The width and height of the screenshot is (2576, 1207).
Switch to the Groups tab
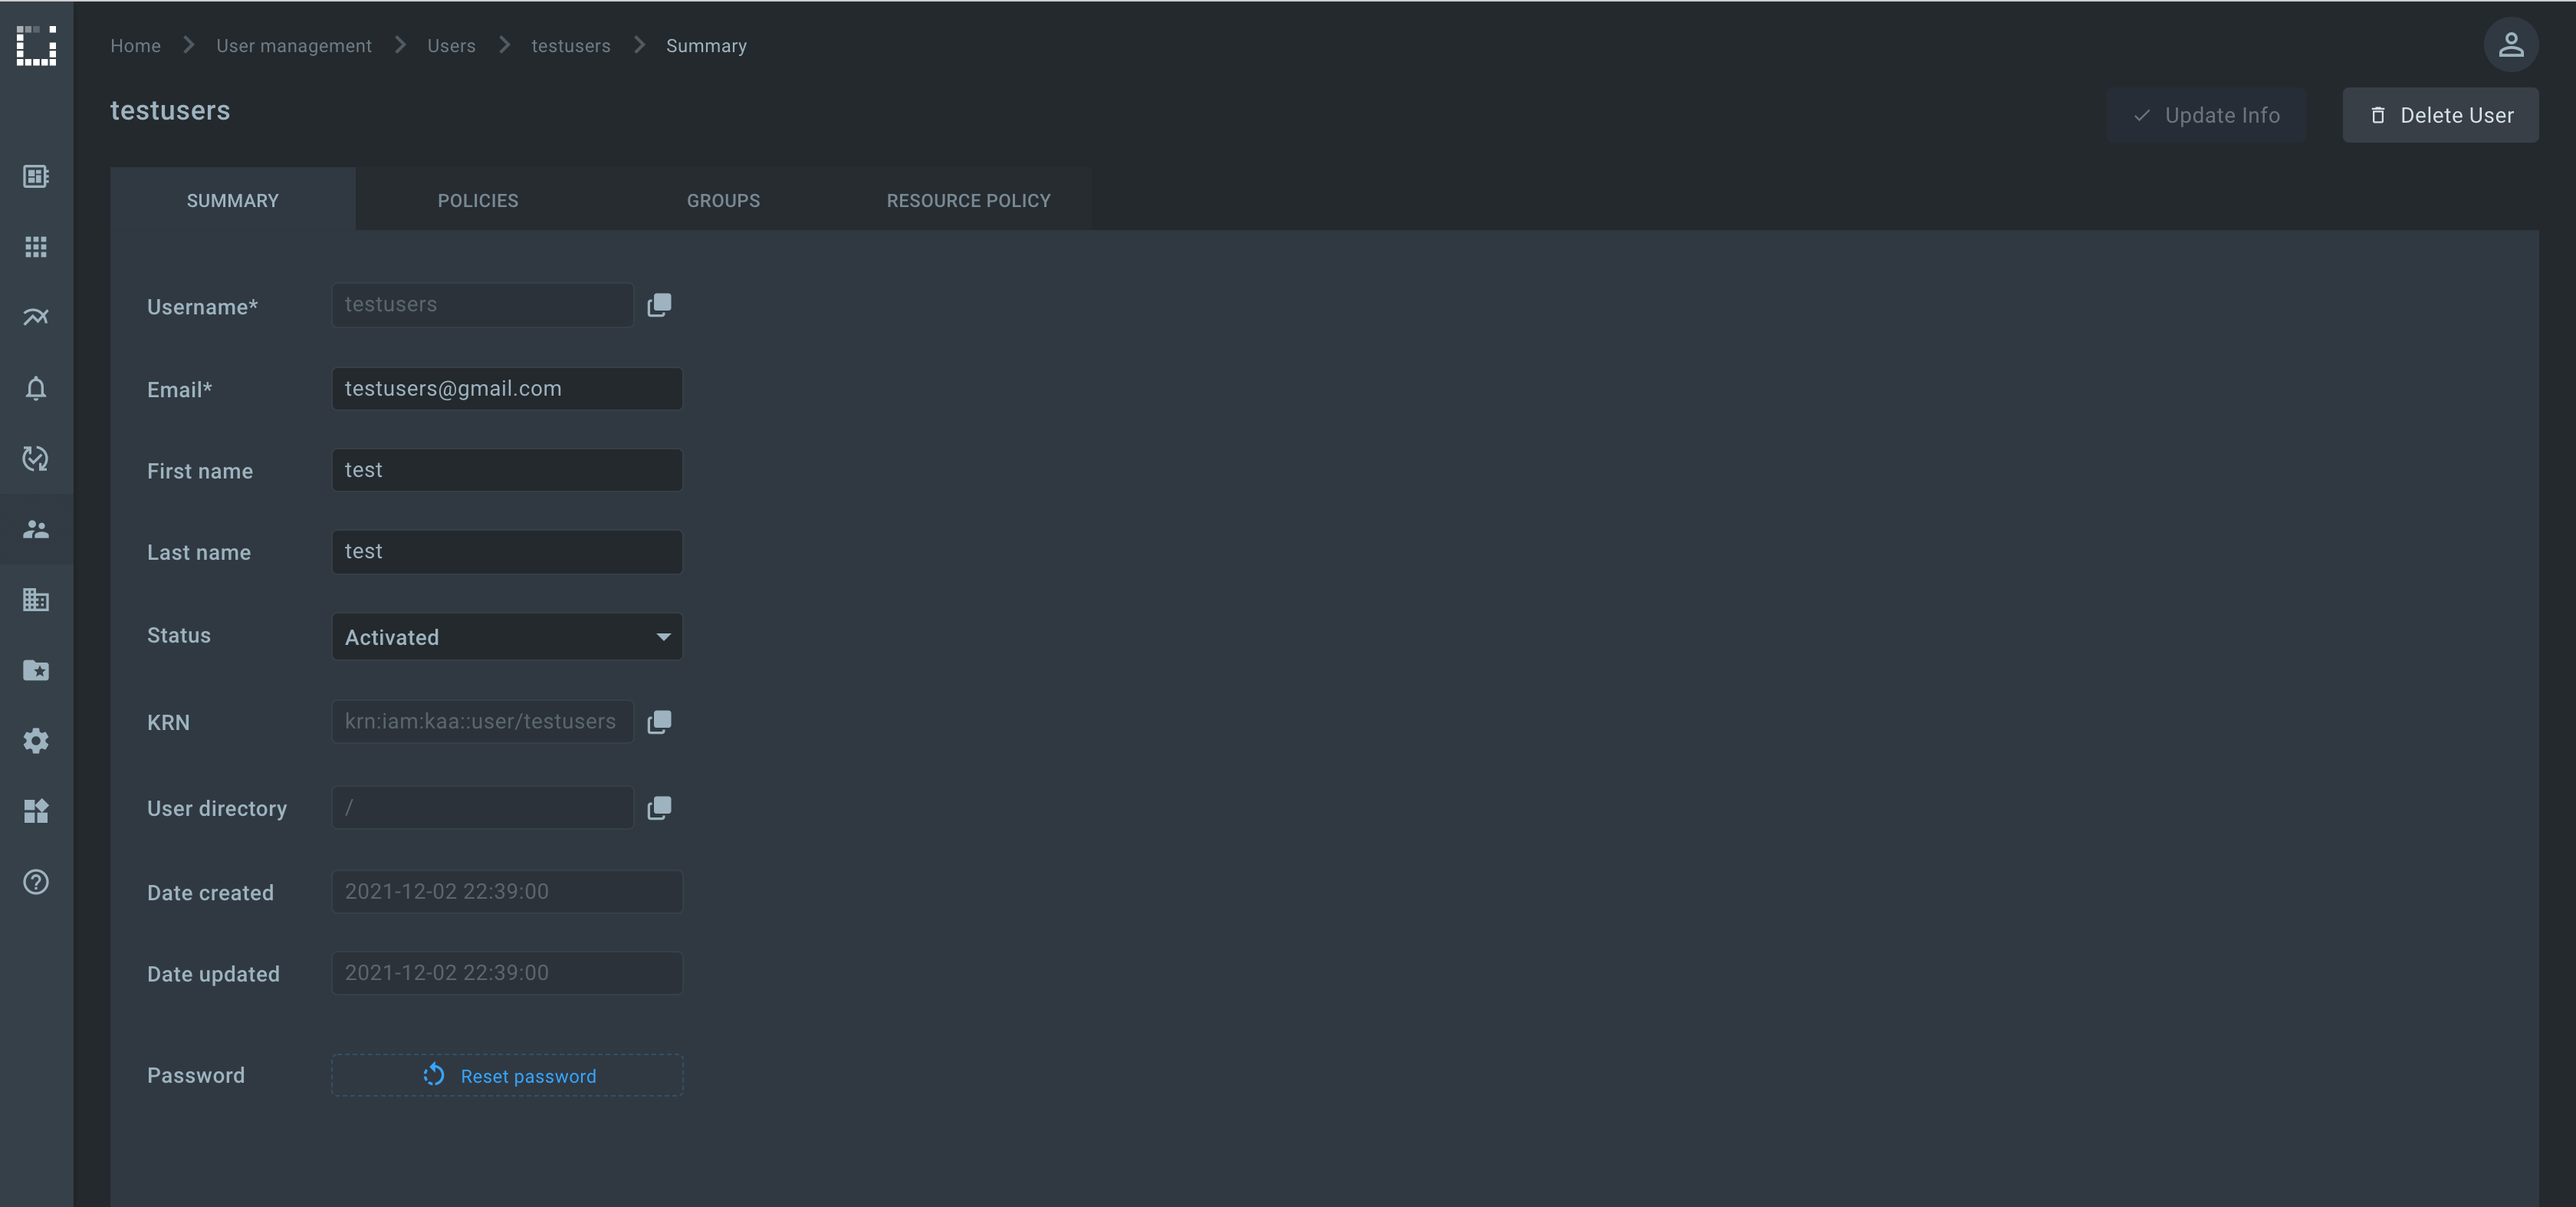click(x=723, y=199)
